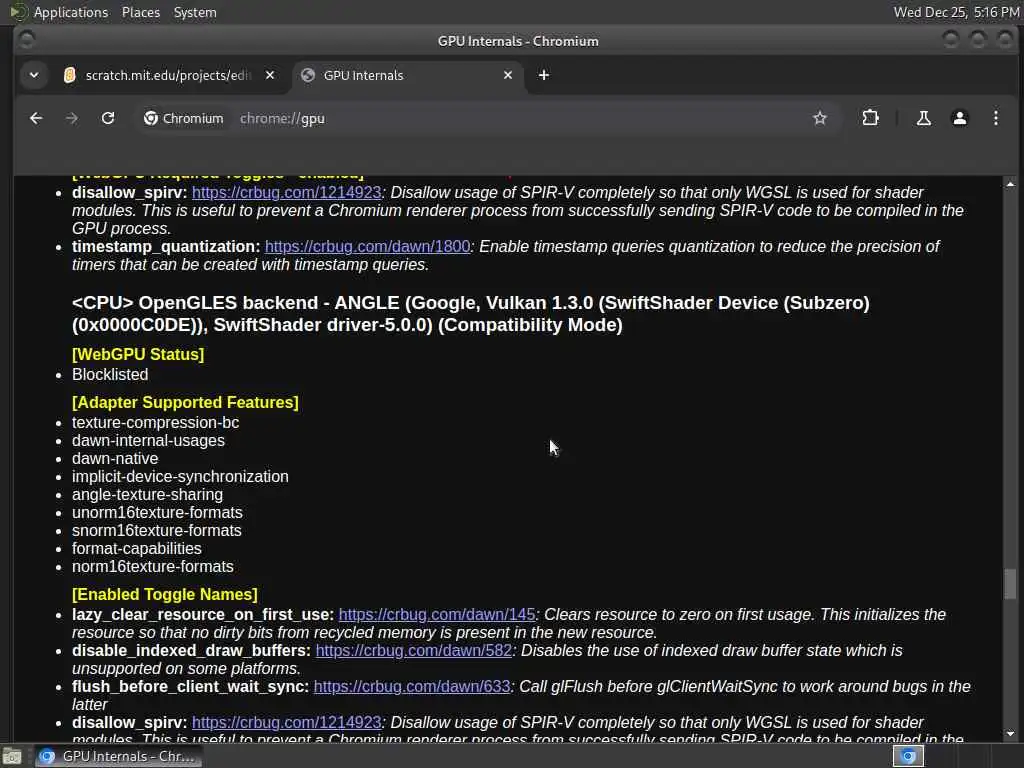Click the scrollbar down arrow
The width and height of the screenshot is (1024, 768).
pyautogui.click(x=1010, y=734)
